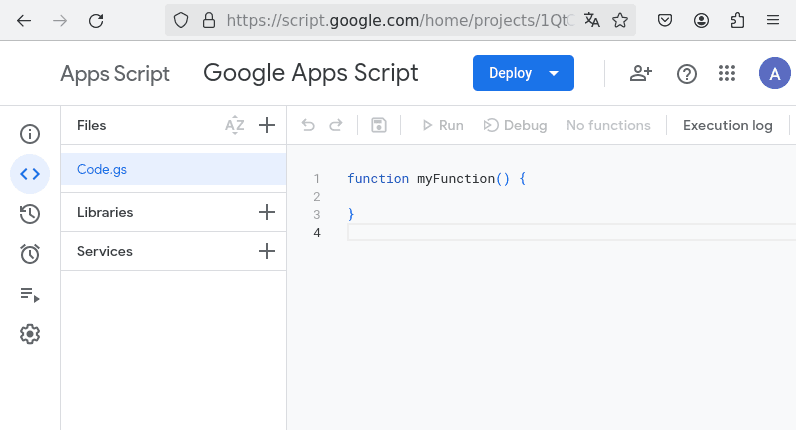Add a service using plus button

pyautogui.click(x=267, y=251)
